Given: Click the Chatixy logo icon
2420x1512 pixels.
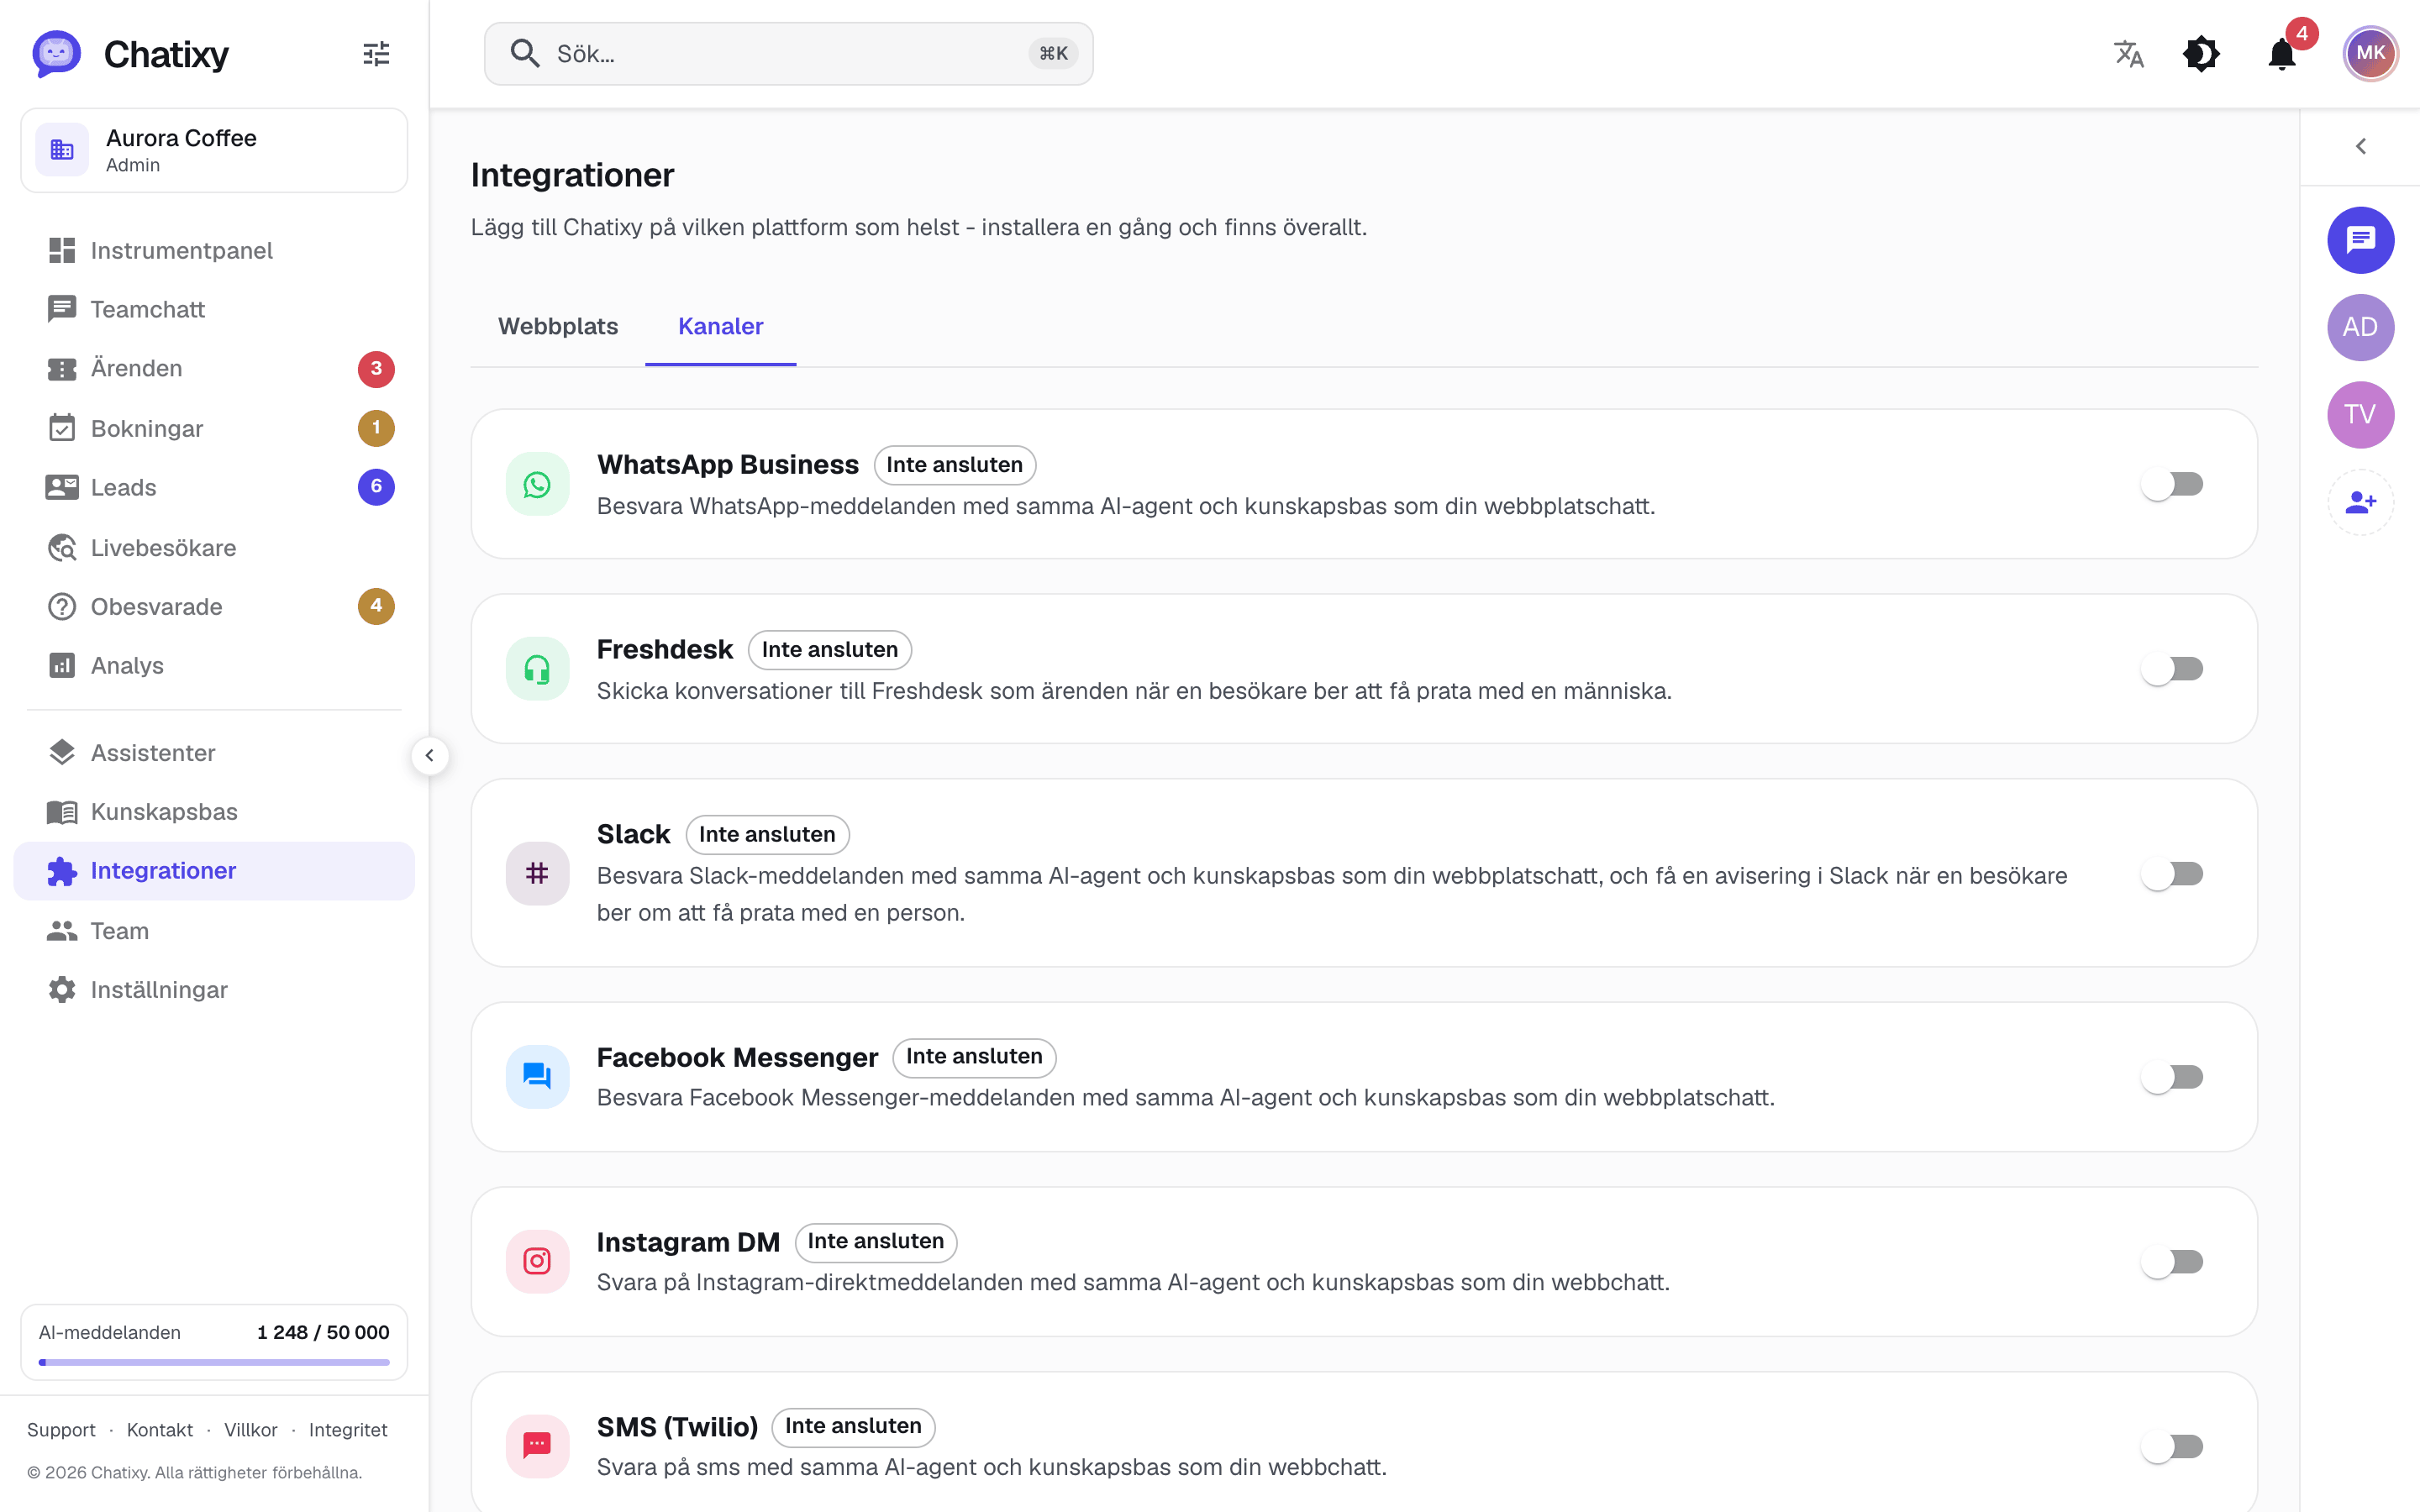Looking at the screenshot, I should tap(56, 53).
